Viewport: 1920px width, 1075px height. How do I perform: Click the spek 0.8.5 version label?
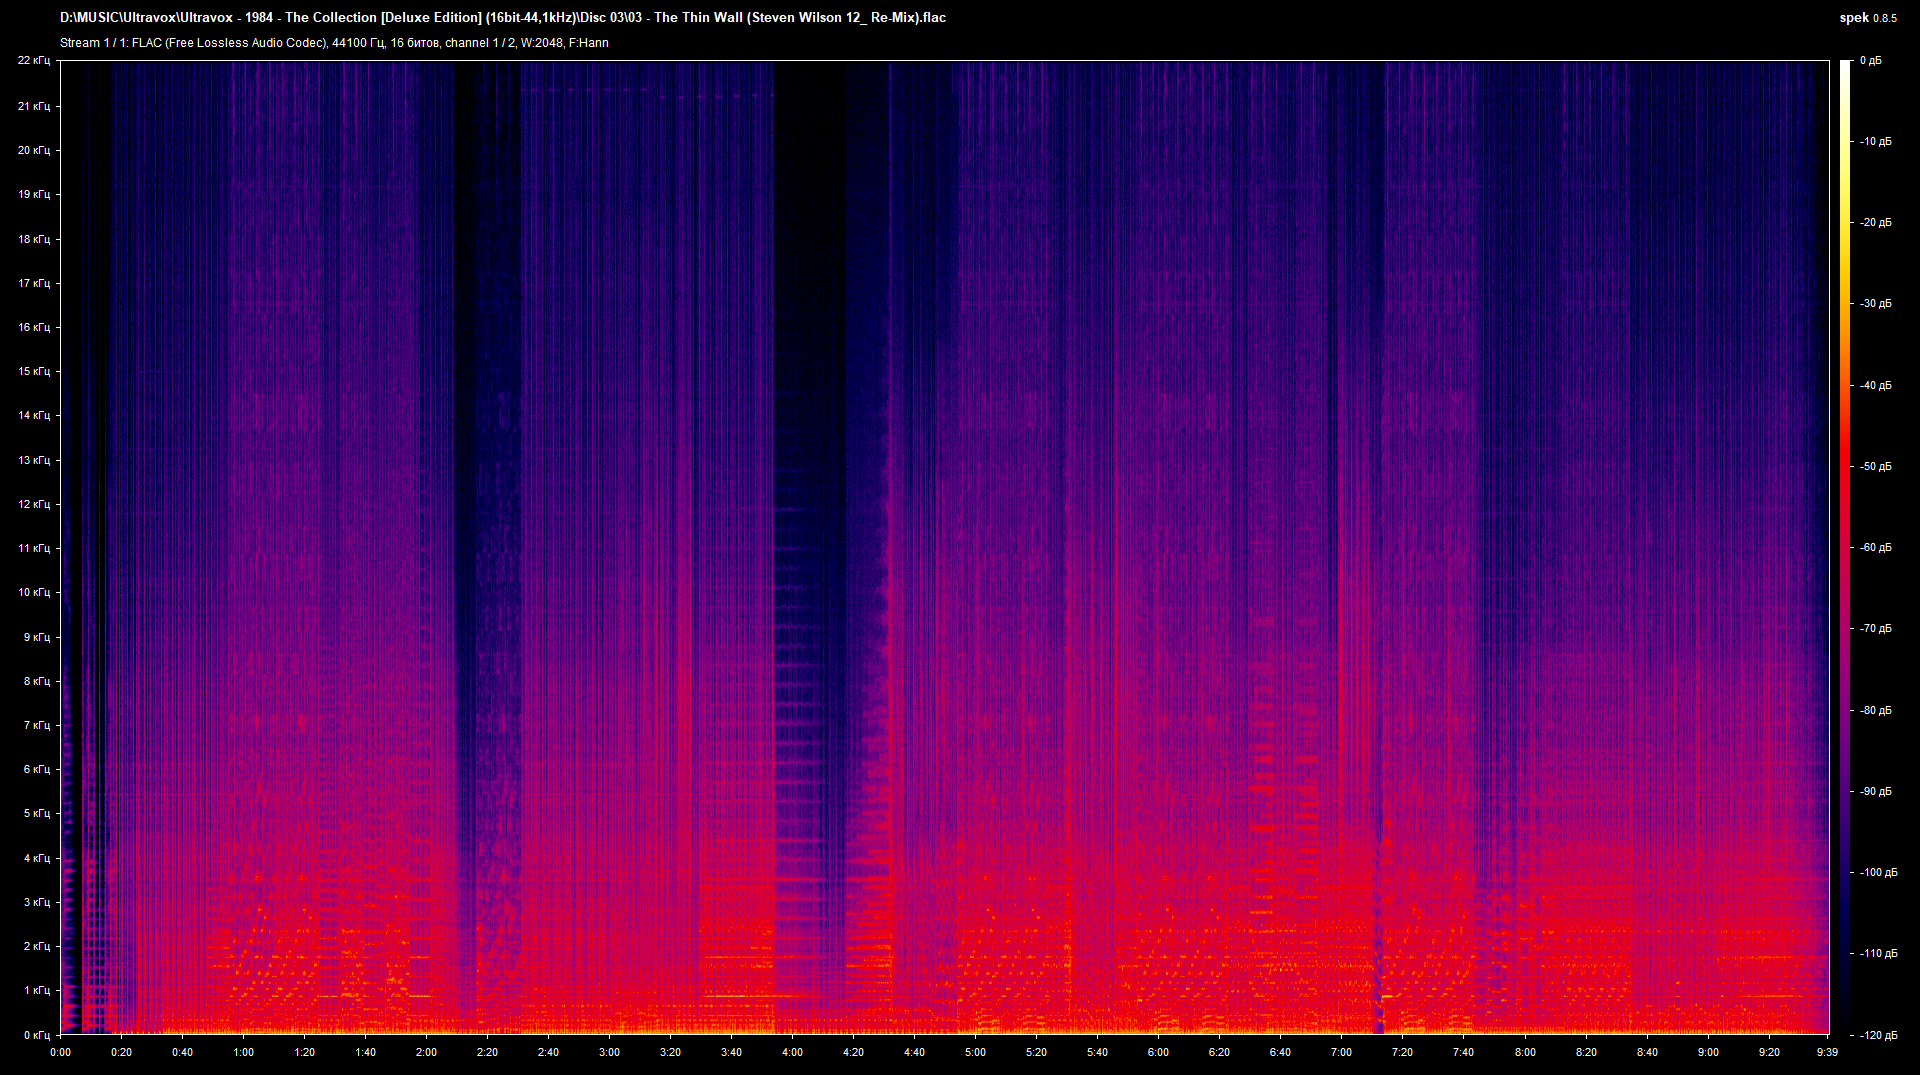1866,17
